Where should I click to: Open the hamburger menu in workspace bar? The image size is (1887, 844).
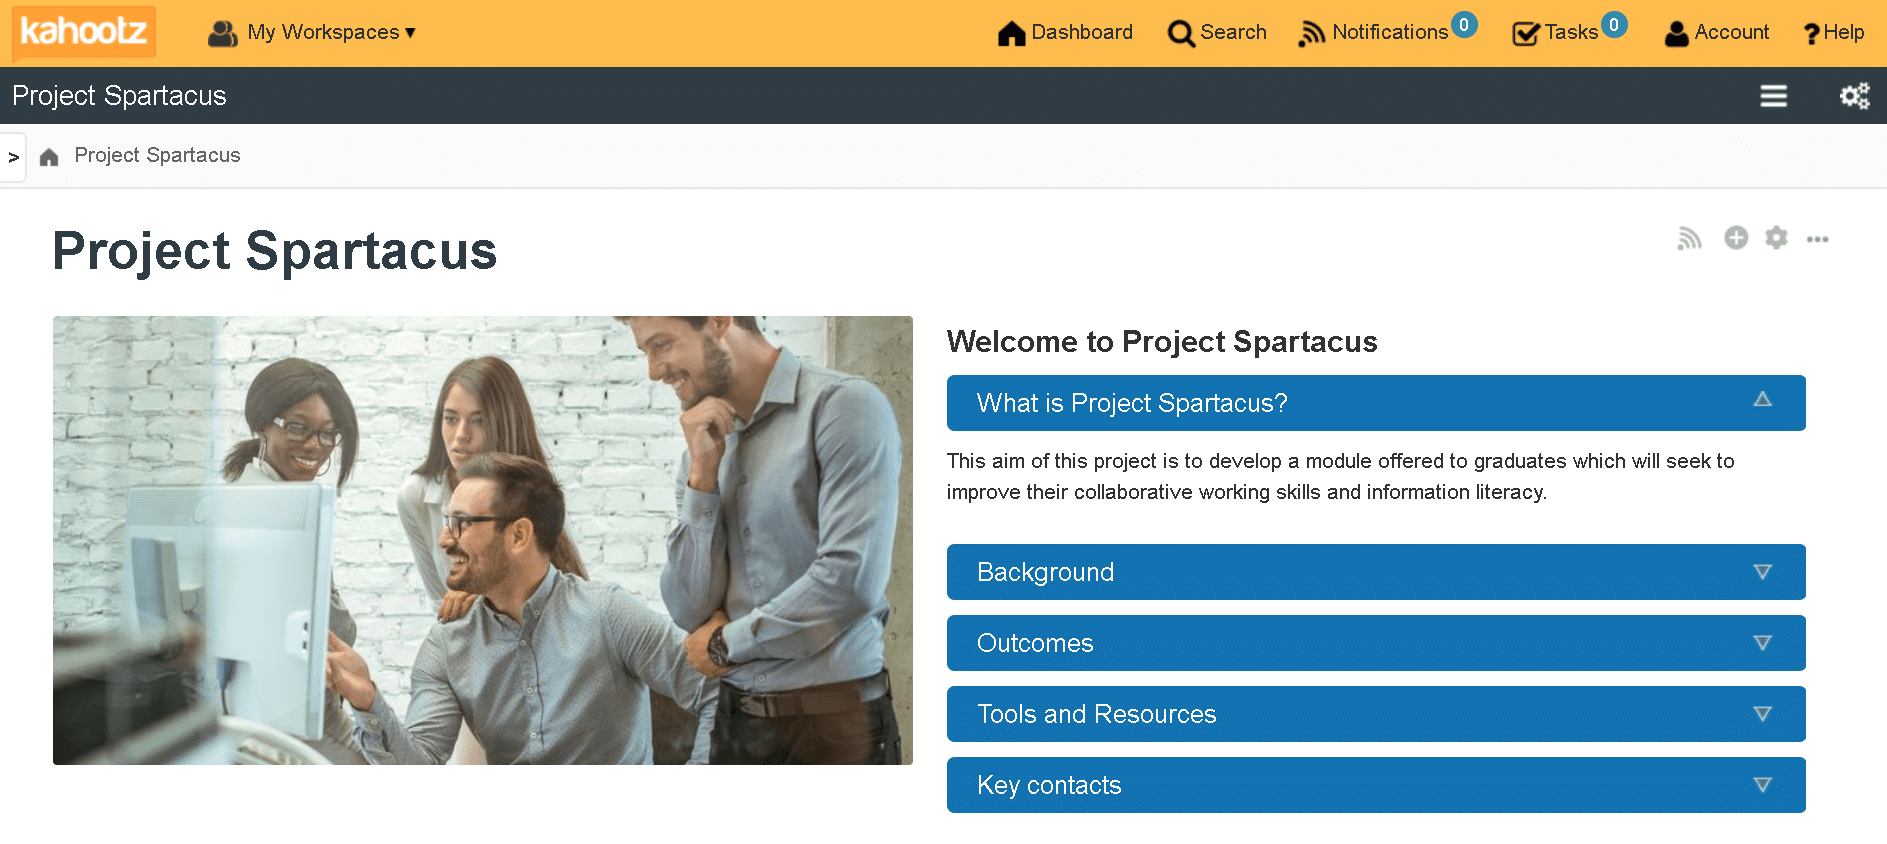click(x=1773, y=96)
